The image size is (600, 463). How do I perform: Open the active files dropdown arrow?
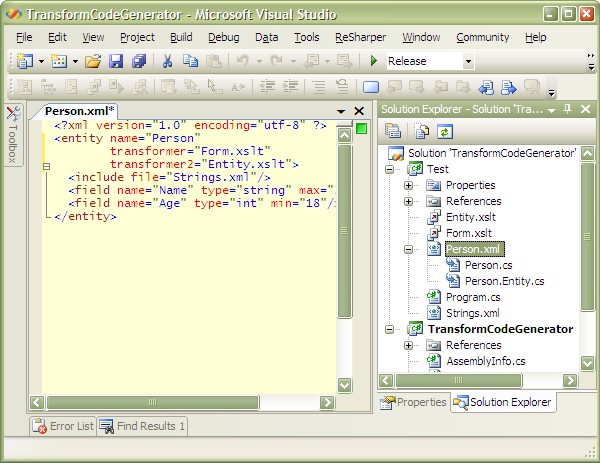341,111
